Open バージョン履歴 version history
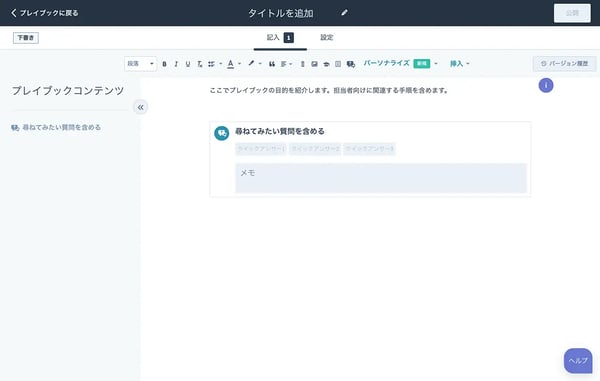This screenshot has width=600, height=381. click(x=564, y=64)
